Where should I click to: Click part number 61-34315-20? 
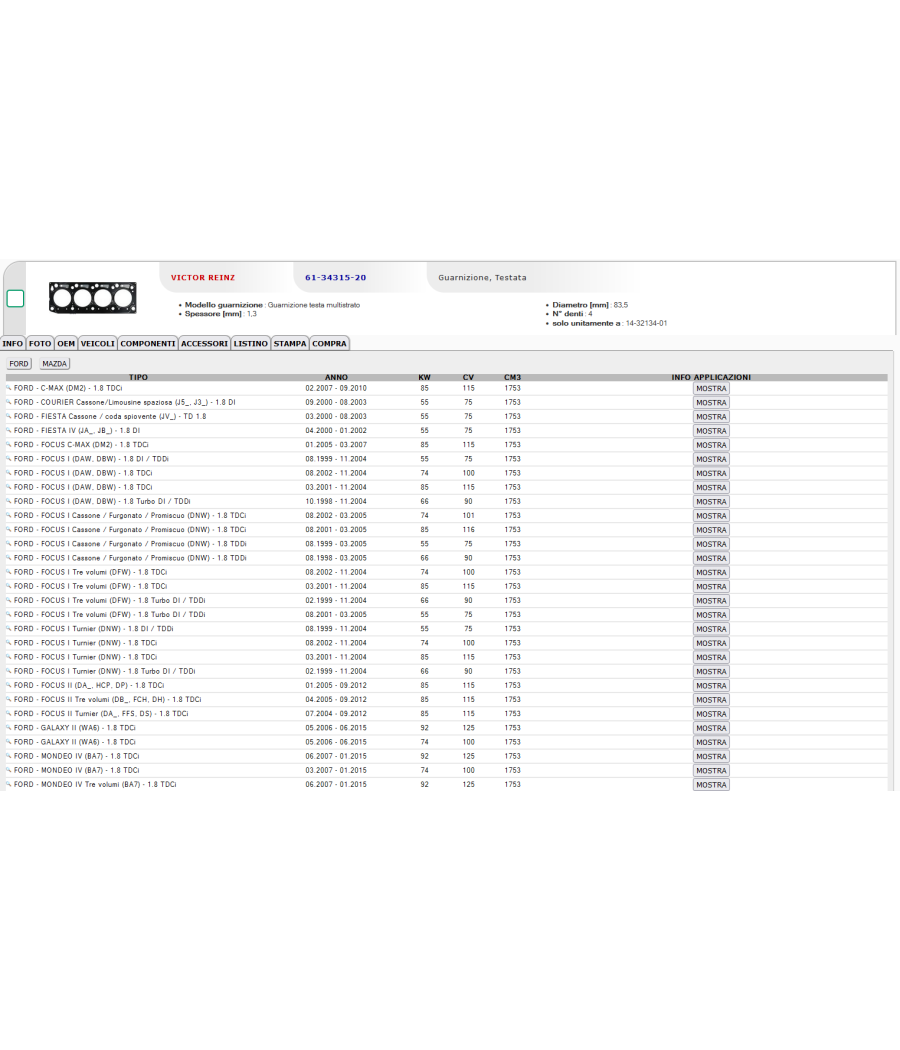(x=335, y=277)
